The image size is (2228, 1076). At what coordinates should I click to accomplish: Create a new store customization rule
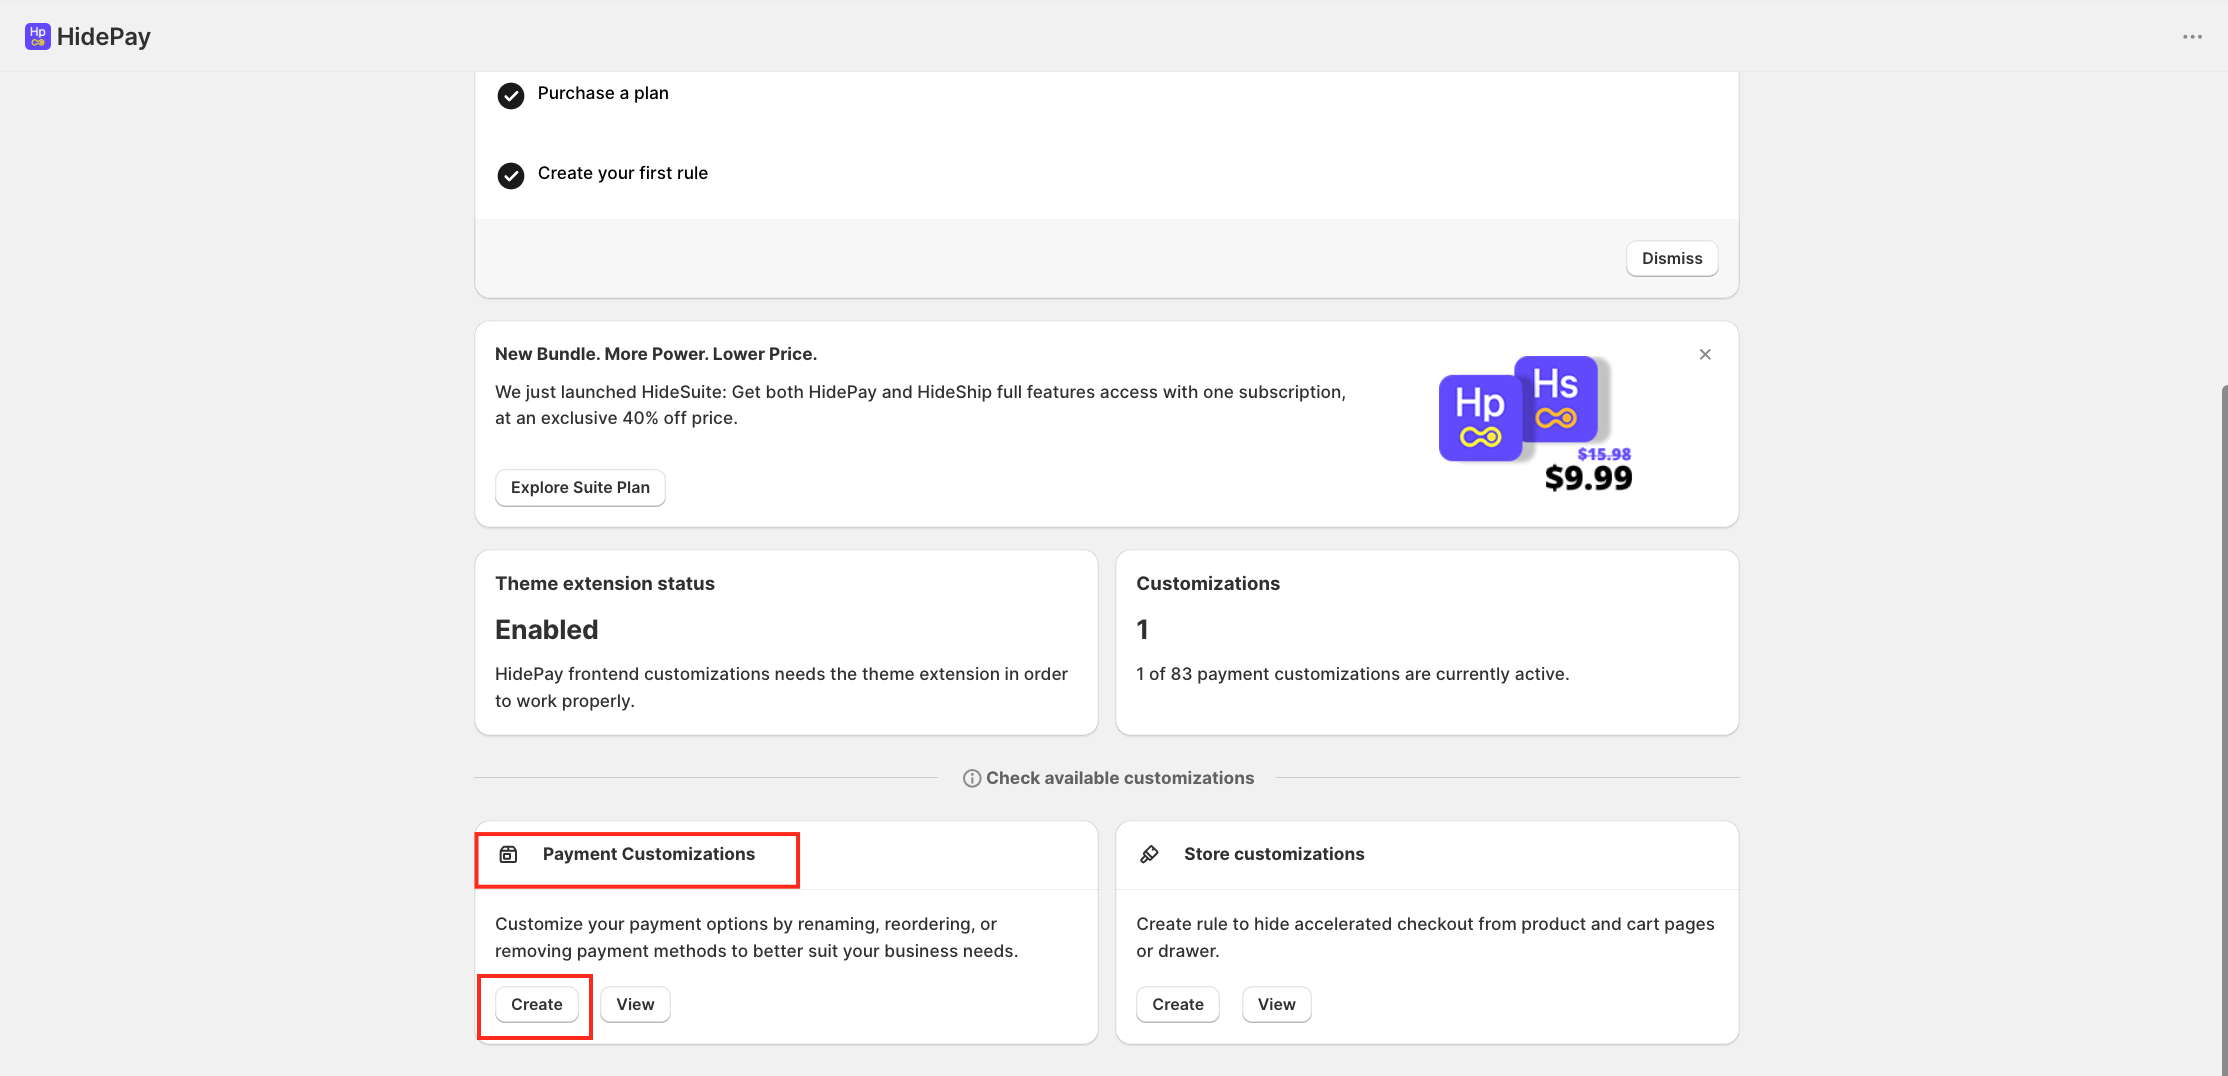tap(1177, 1004)
